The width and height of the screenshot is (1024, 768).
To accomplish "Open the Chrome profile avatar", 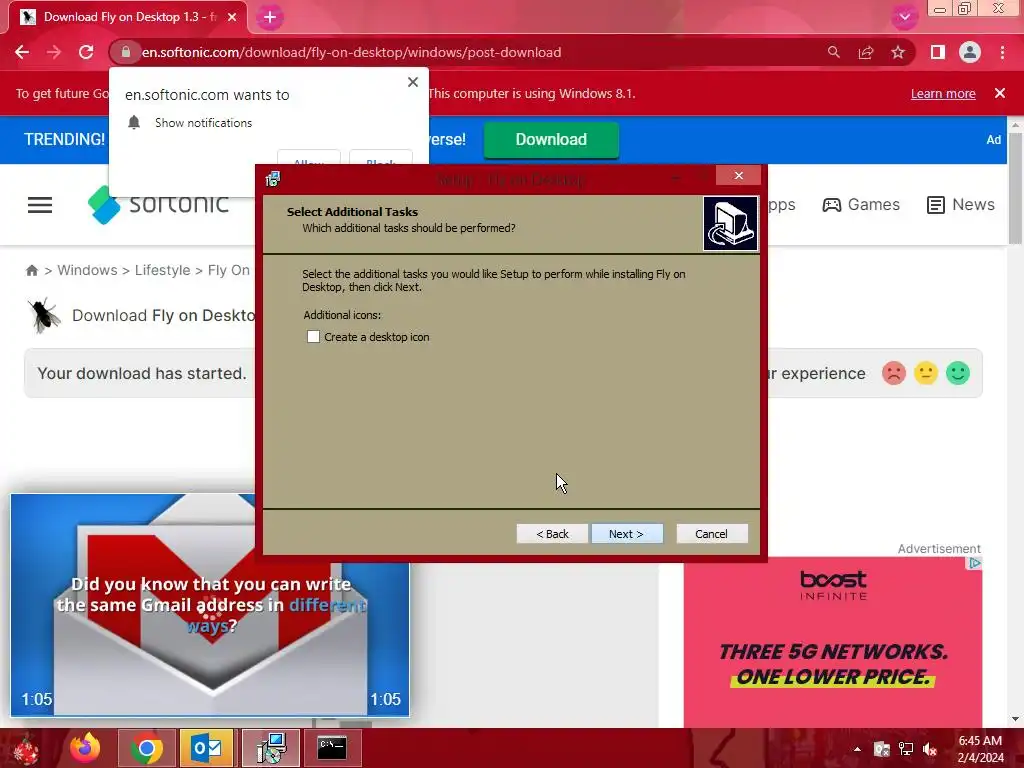I will coord(970,52).
